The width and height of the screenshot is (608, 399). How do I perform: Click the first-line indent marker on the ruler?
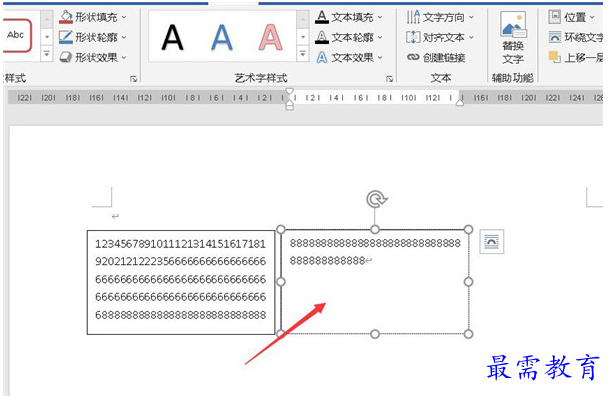tap(289, 92)
